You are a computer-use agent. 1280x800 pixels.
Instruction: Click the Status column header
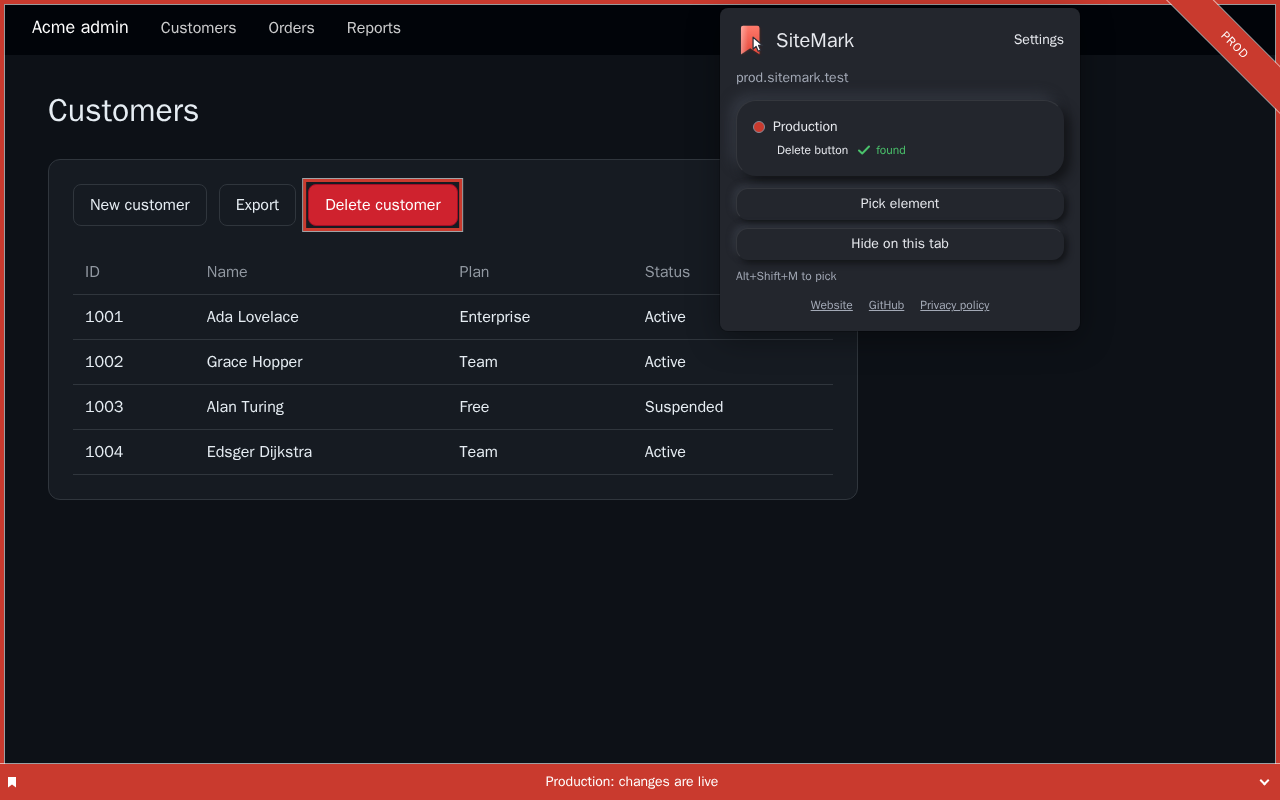point(667,272)
